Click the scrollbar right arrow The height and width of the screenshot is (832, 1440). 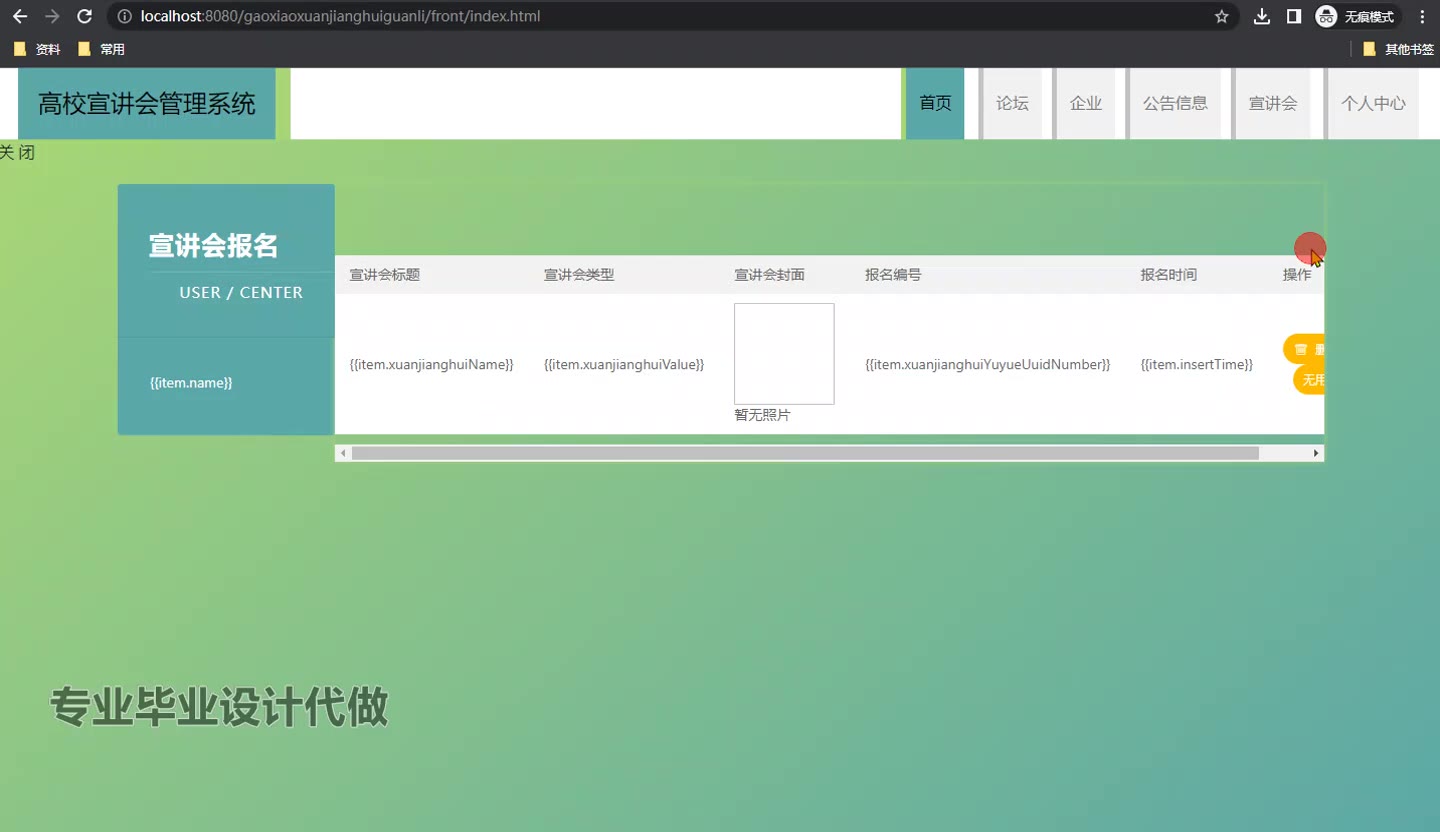coord(1316,453)
